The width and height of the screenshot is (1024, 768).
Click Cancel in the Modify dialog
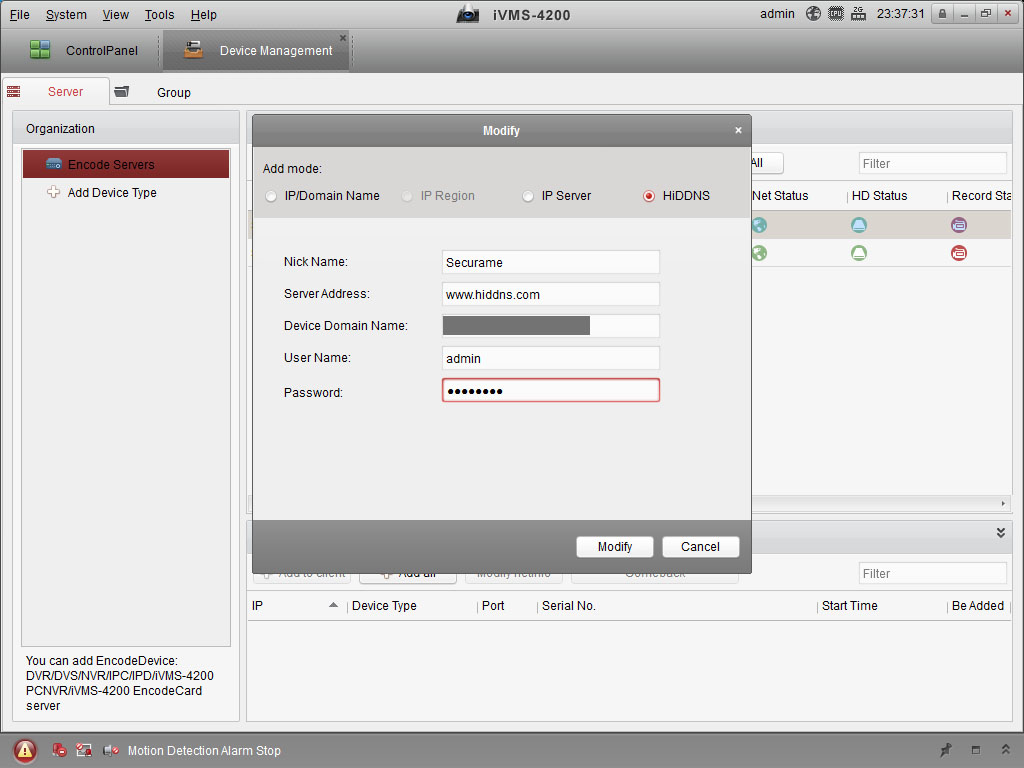pyautogui.click(x=701, y=547)
